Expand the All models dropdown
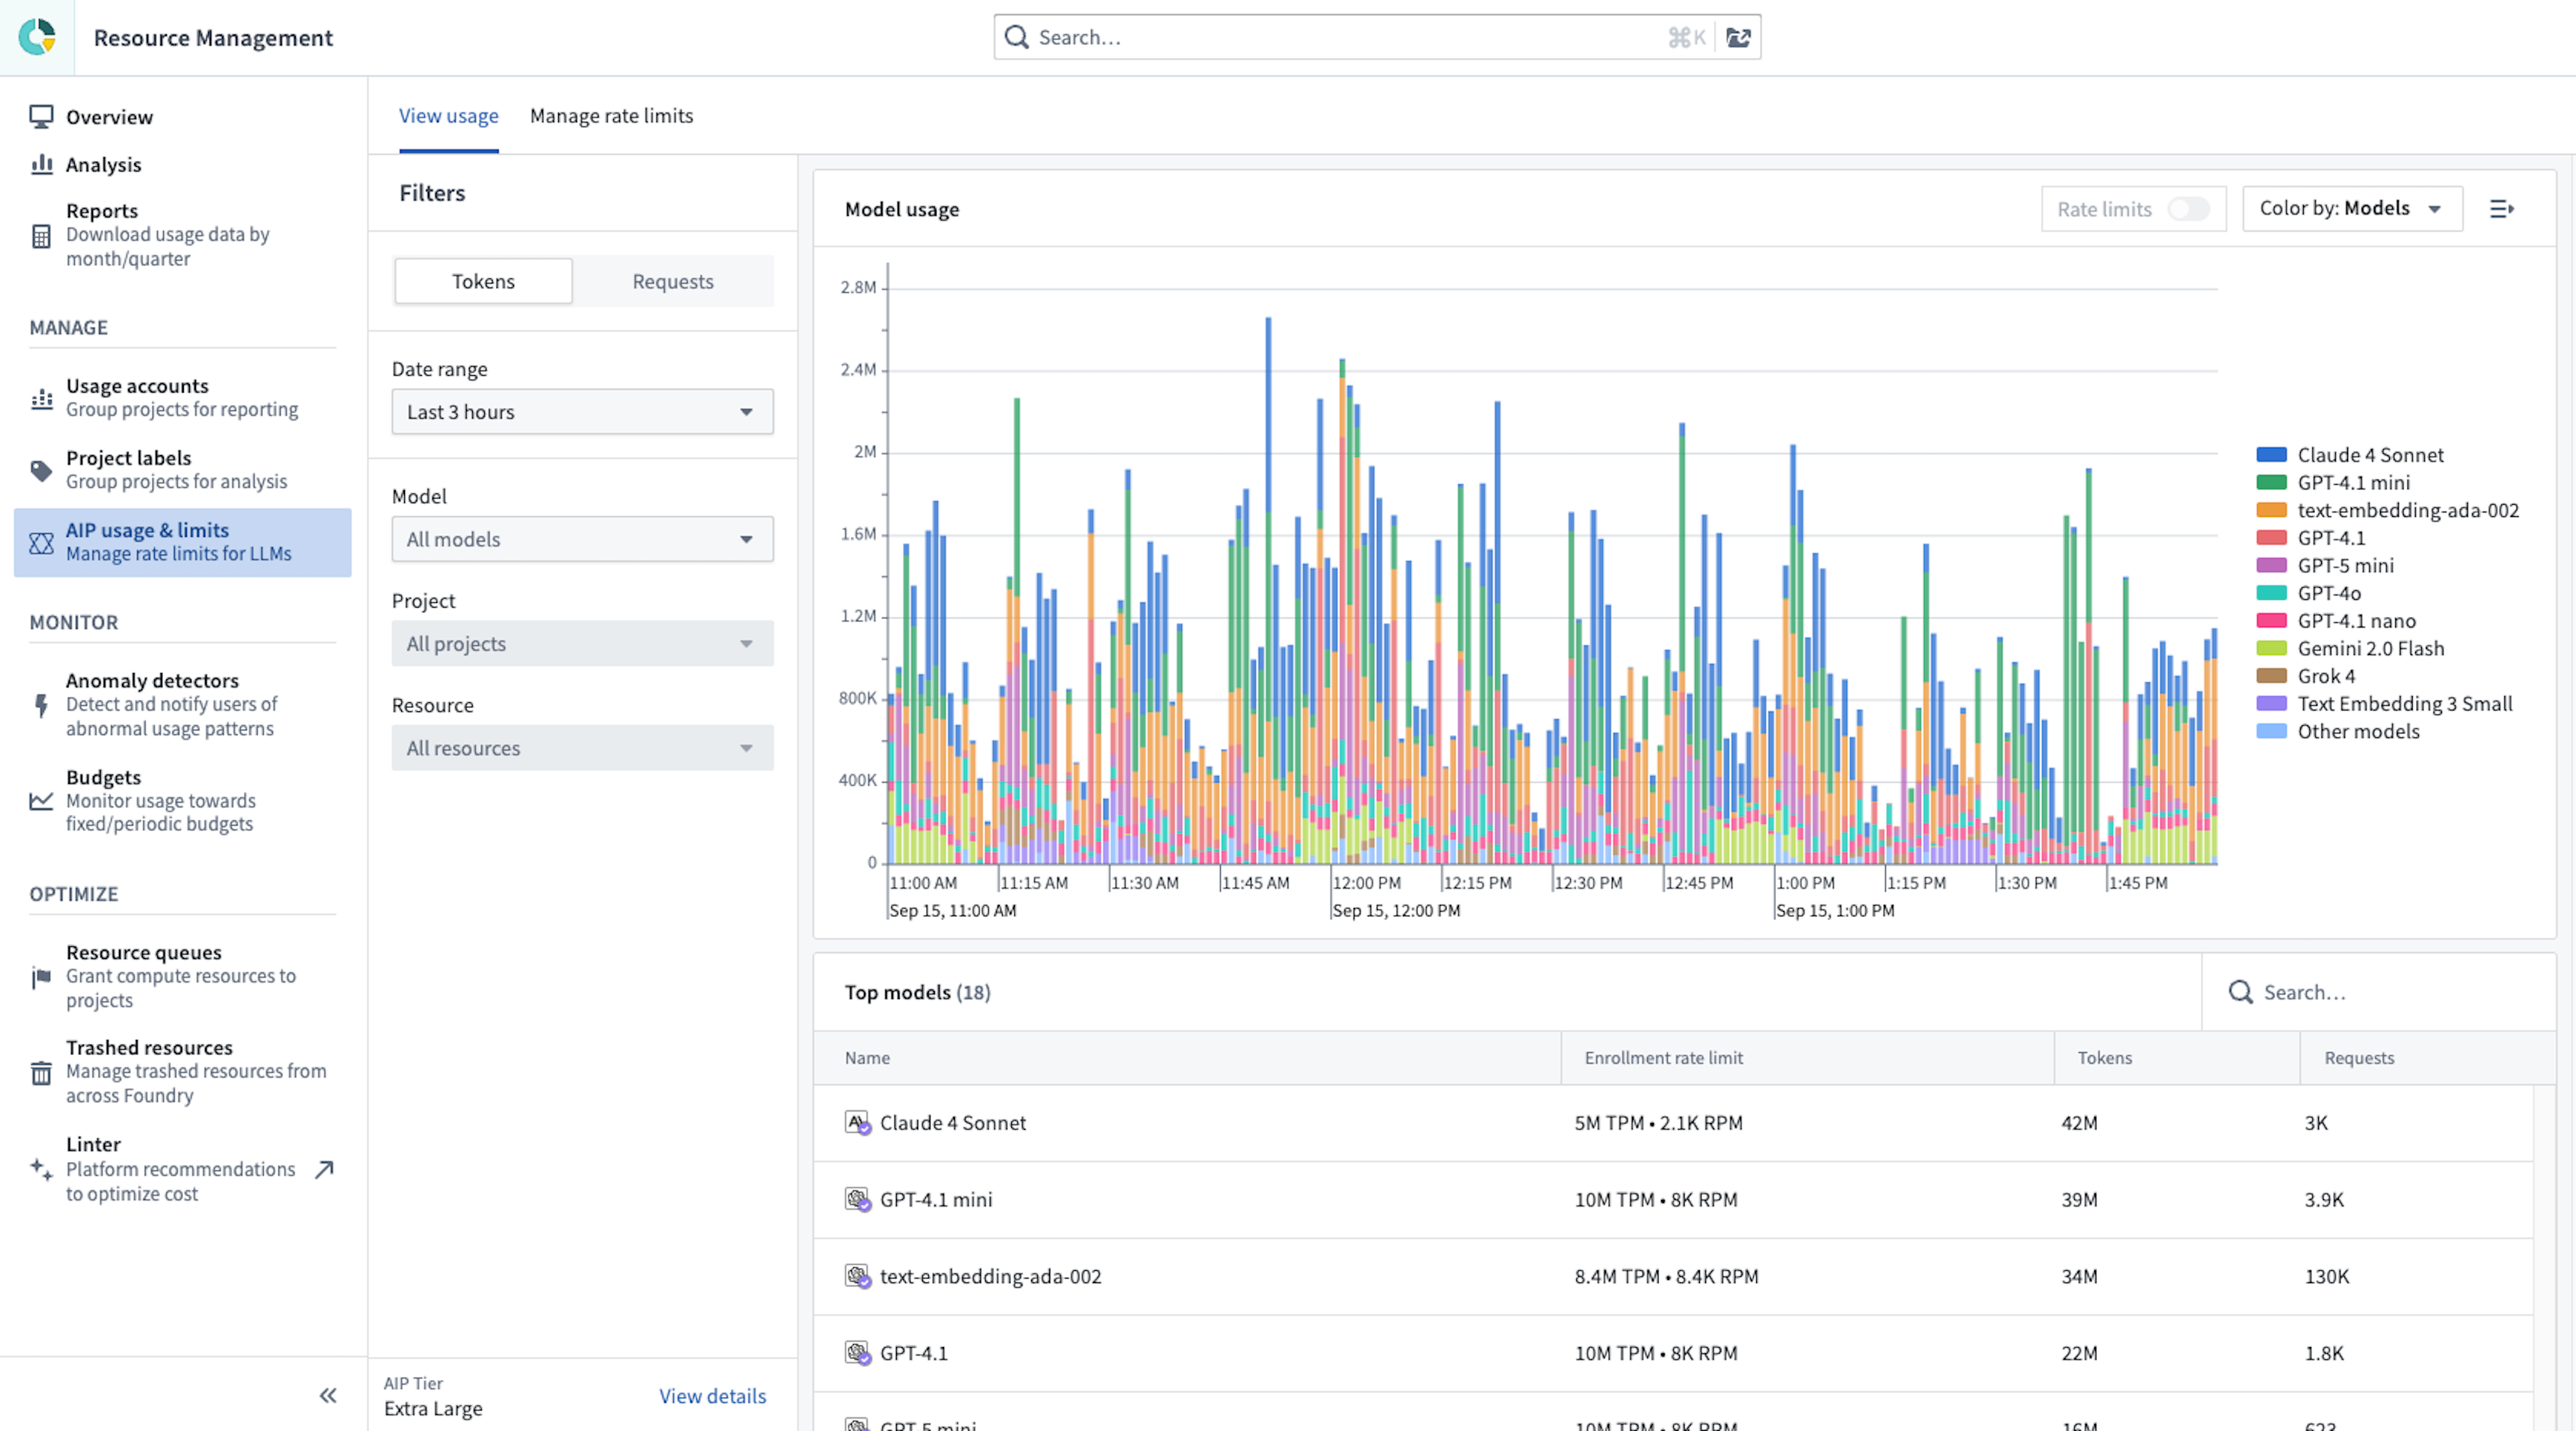 tap(582, 539)
